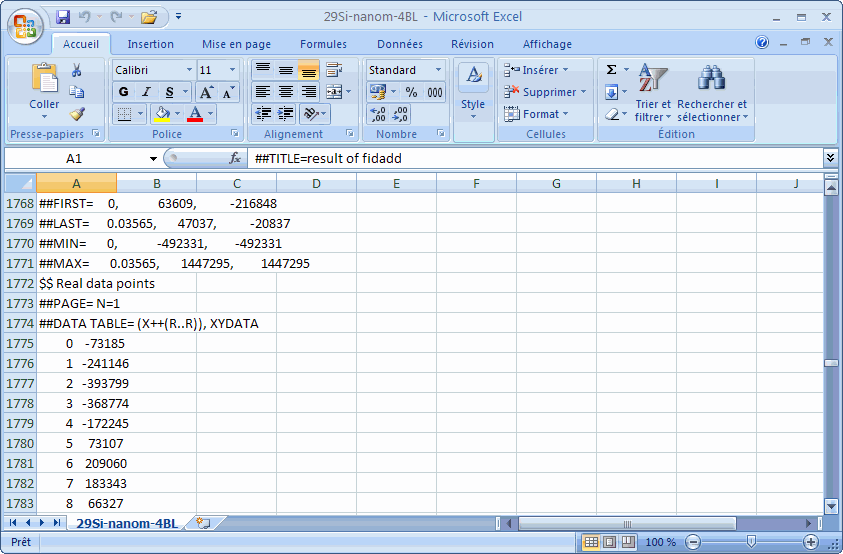
Task: Toggle bold formatting (G)
Action: (124, 92)
